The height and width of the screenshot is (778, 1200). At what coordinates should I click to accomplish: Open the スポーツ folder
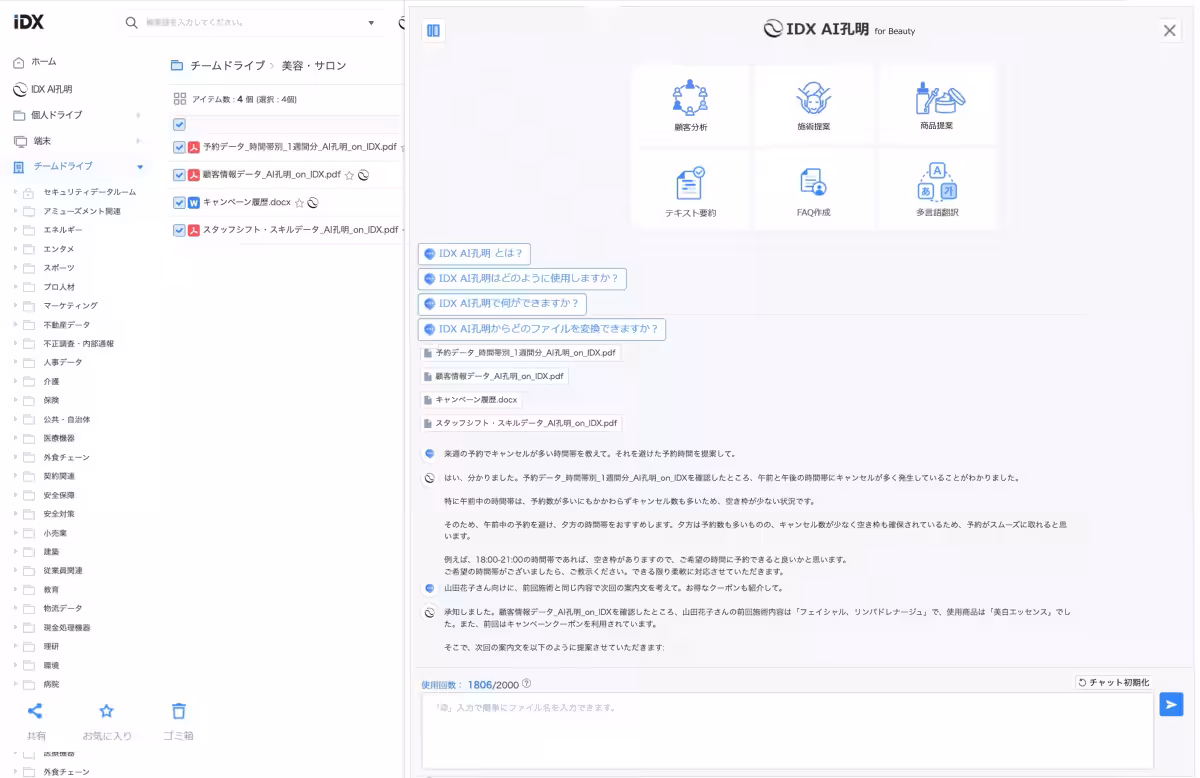coord(59,268)
